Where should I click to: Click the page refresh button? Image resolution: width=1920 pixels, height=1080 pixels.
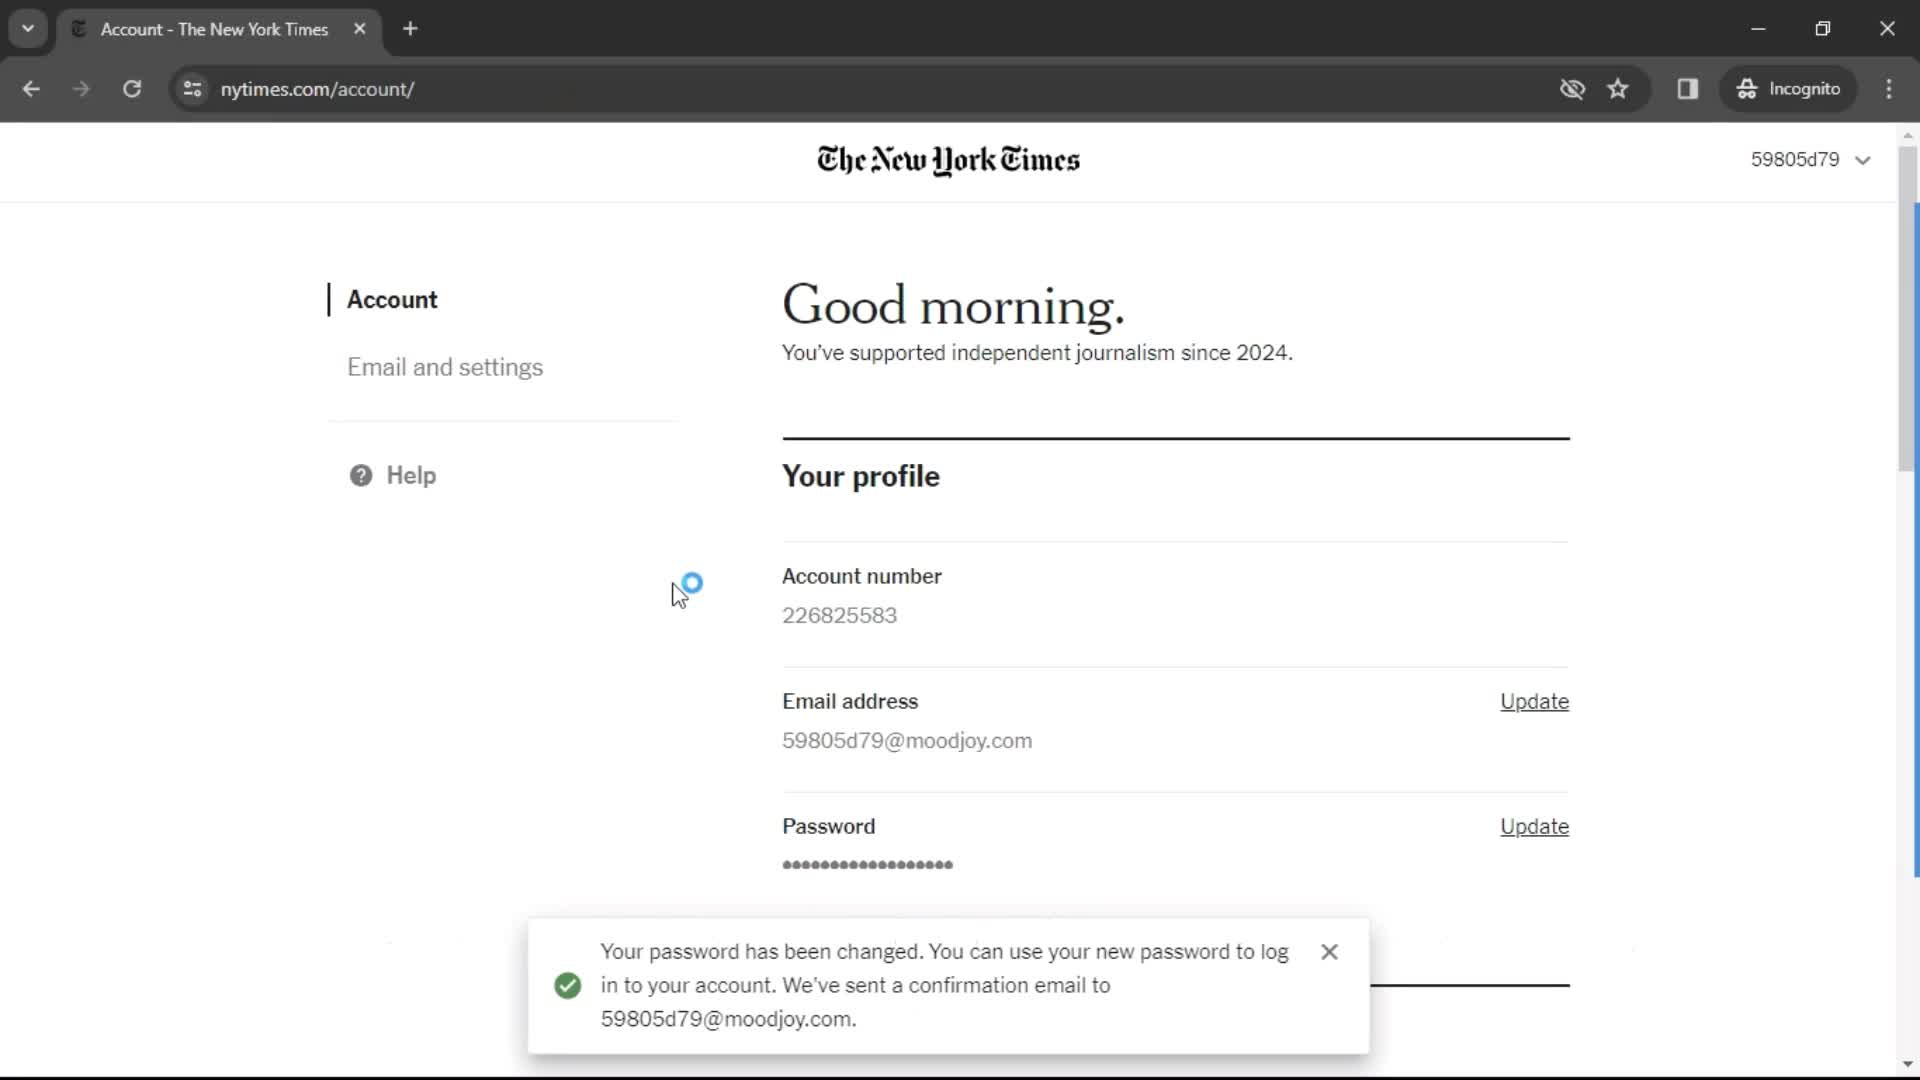(131, 88)
